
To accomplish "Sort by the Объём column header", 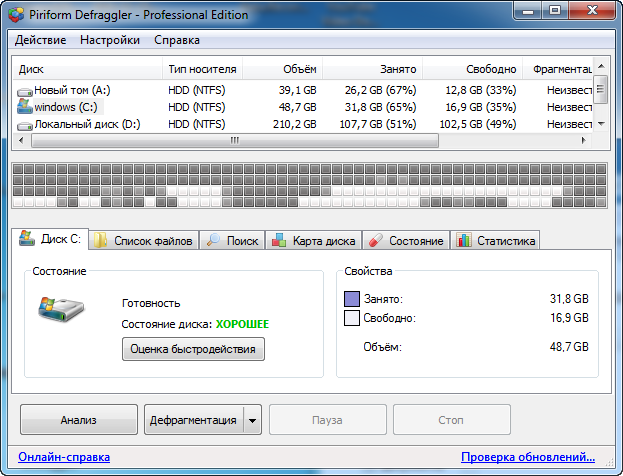I will coord(282,69).
